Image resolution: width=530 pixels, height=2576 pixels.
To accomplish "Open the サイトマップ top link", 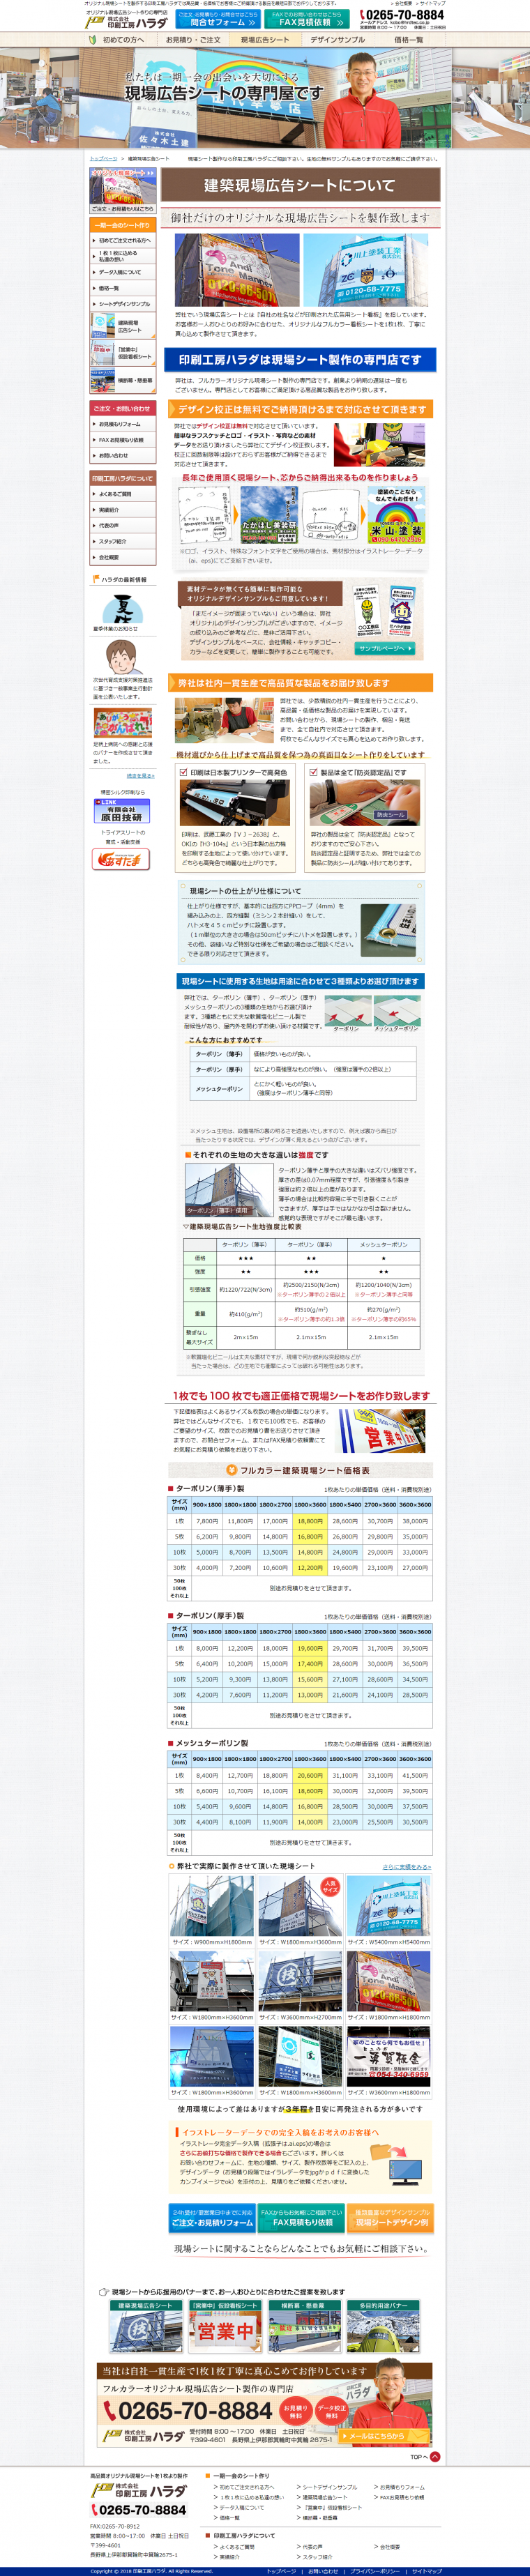I will pos(432,3).
